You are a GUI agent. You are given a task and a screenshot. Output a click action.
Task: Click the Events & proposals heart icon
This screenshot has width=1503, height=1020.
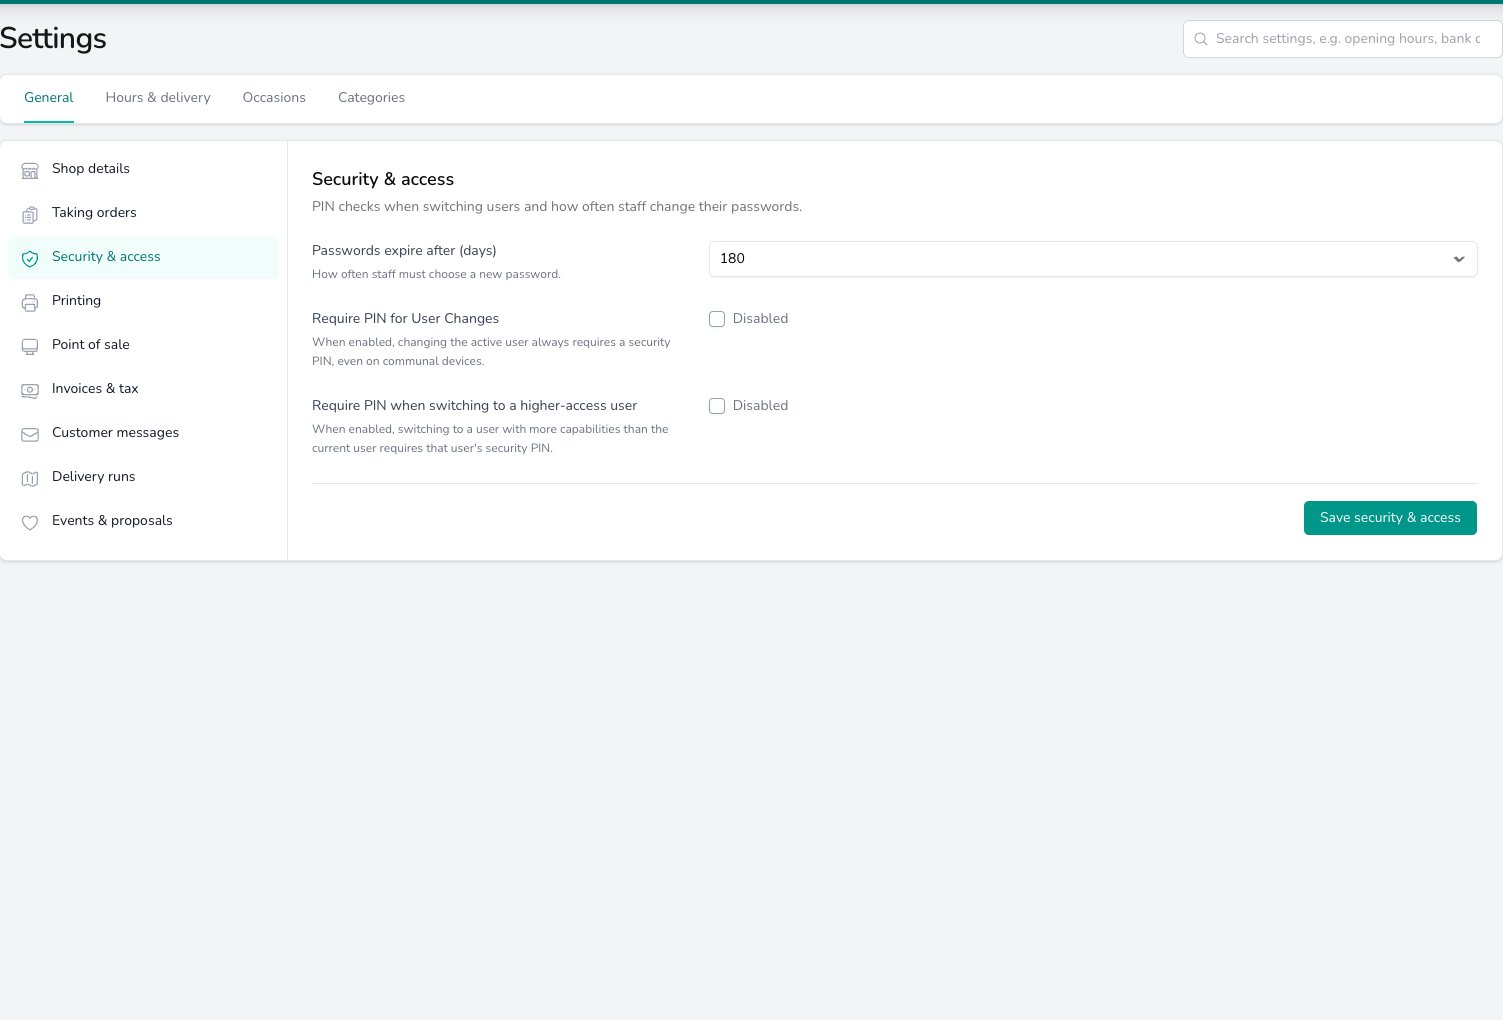click(x=30, y=522)
